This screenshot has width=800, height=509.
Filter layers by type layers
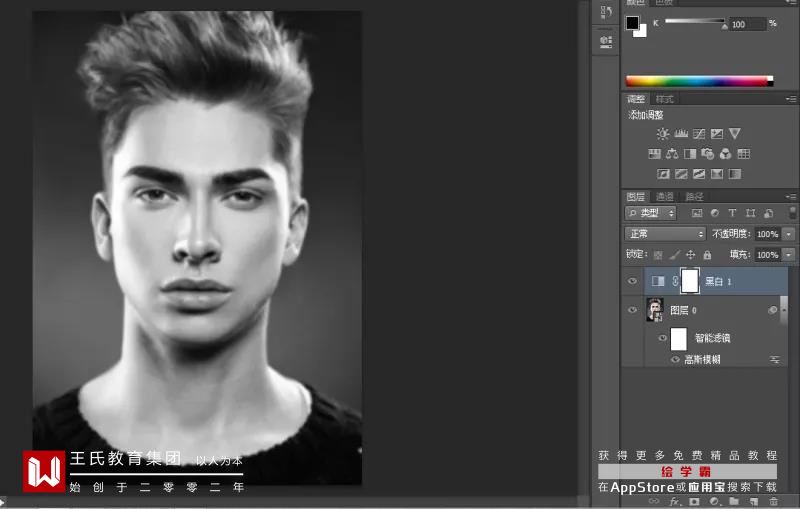732,213
